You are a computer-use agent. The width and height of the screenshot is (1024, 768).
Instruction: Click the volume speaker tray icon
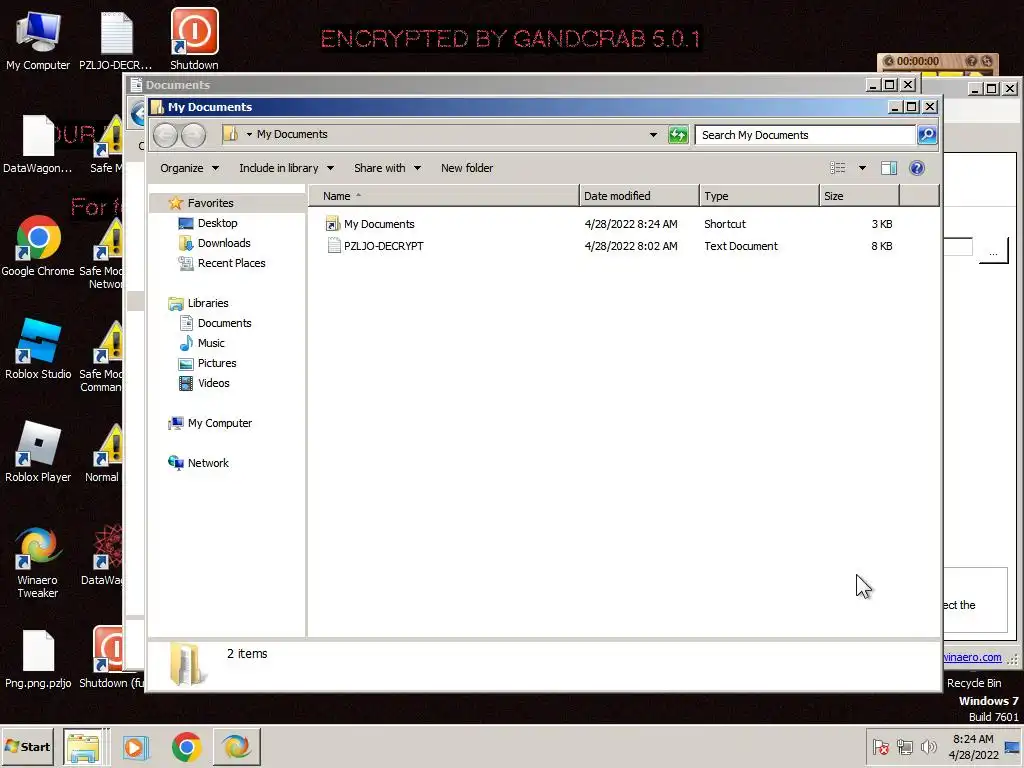(x=928, y=746)
